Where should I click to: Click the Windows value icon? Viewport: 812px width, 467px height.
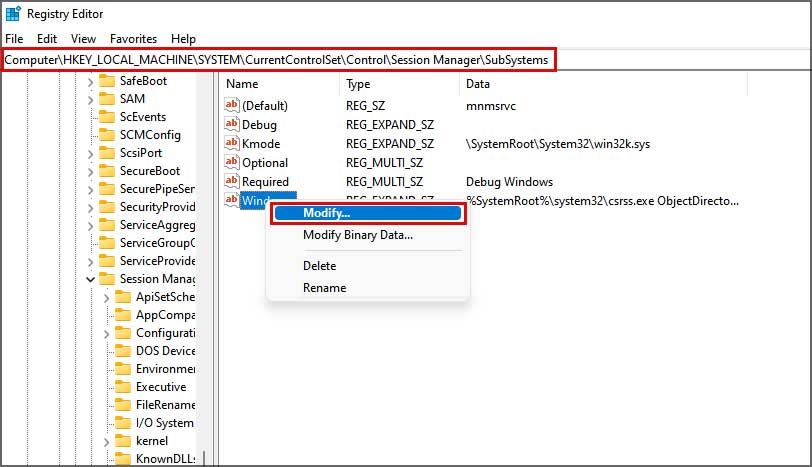(231, 200)
